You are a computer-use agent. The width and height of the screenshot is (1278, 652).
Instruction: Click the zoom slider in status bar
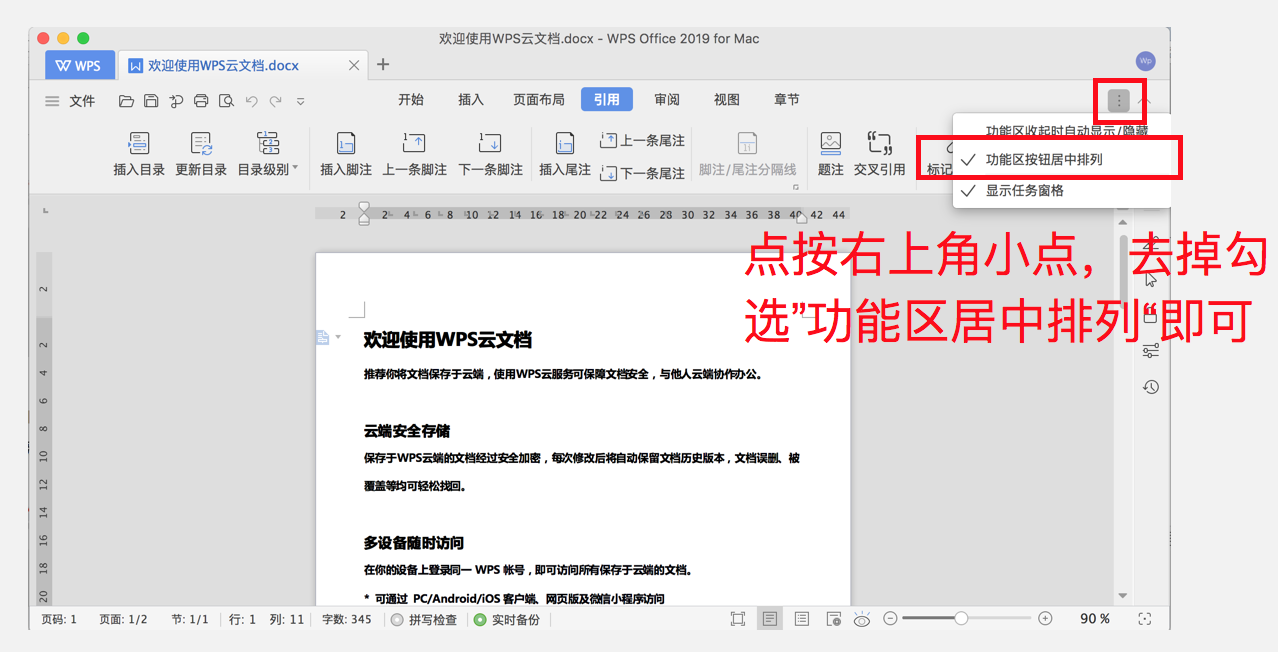[961, 619]
